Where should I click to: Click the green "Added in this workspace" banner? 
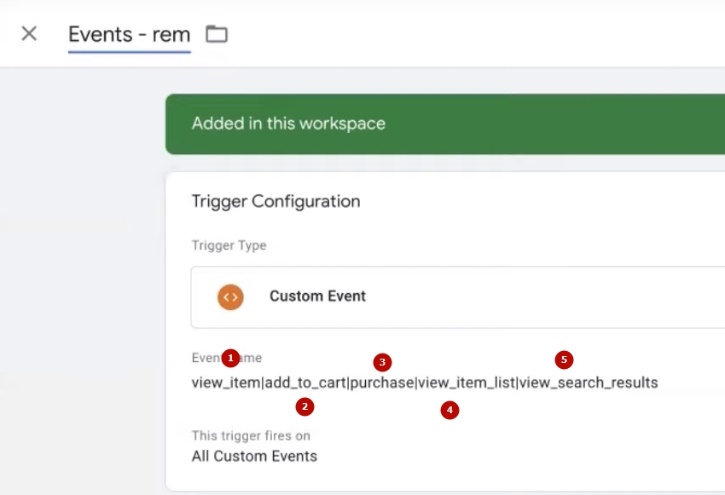click(288, 124)
